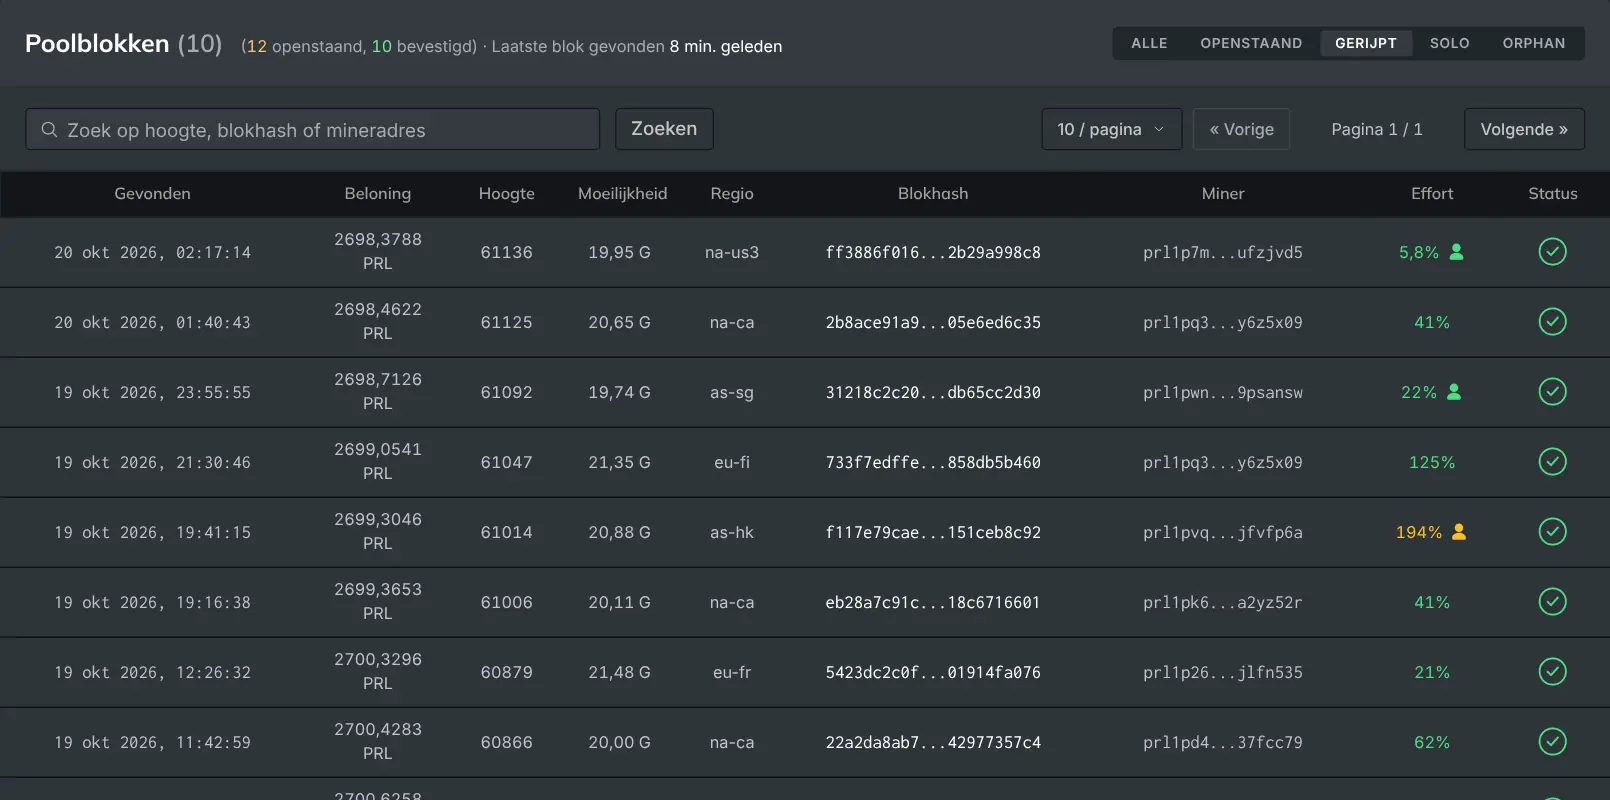1610x800 pixels.
Task: Click block hash f117e79cae...151ceb8c92
Action: point(933,533)
